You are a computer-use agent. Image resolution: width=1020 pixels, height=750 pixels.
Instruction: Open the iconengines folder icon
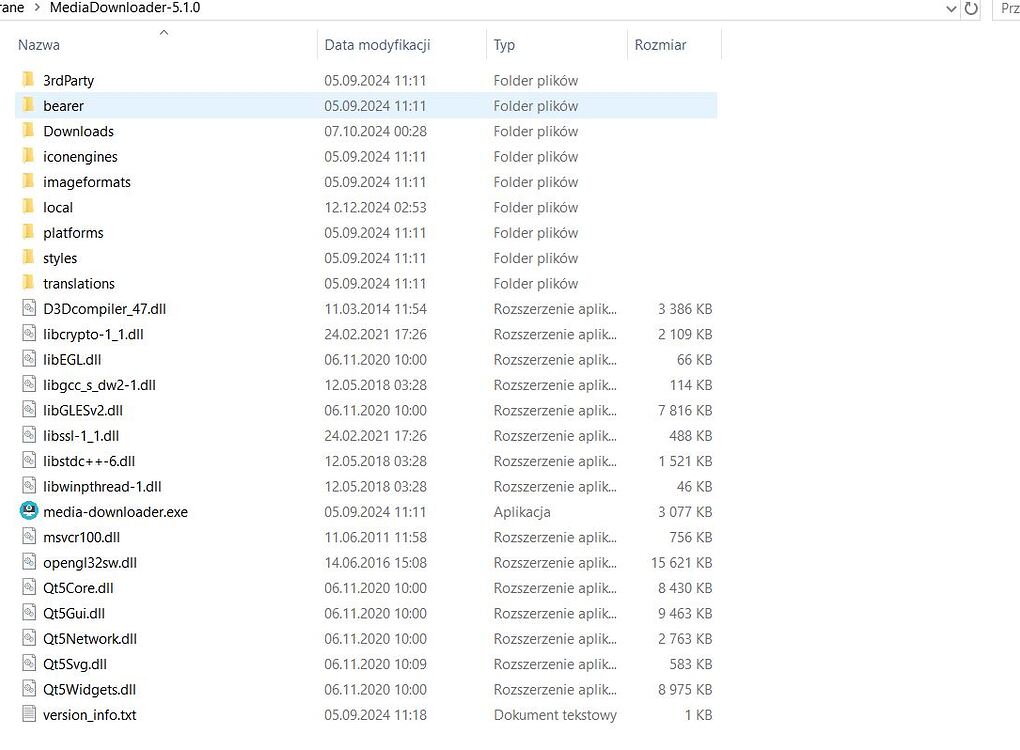coord(28,156)
